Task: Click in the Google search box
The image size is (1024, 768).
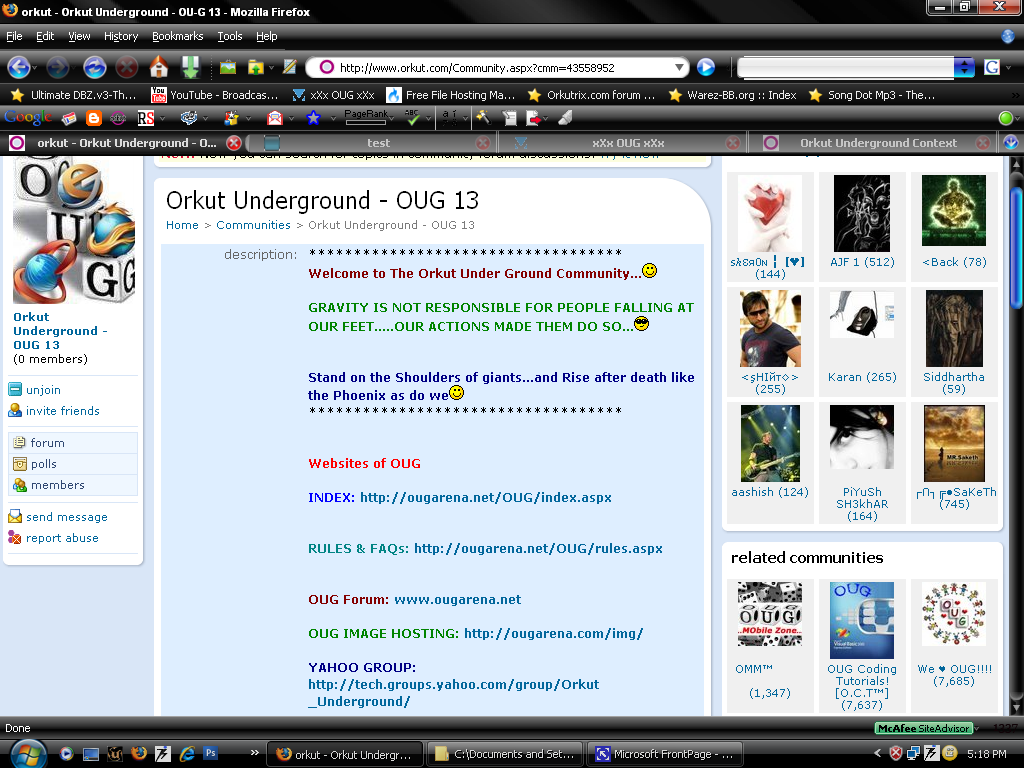Action: coord(846,67)
